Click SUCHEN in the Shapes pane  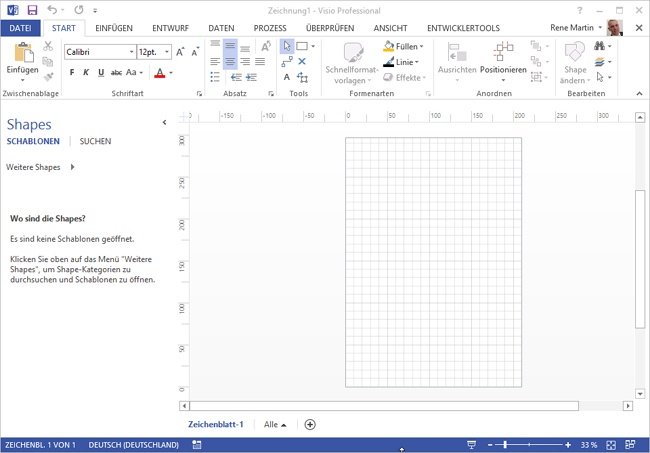click(95, 142)
